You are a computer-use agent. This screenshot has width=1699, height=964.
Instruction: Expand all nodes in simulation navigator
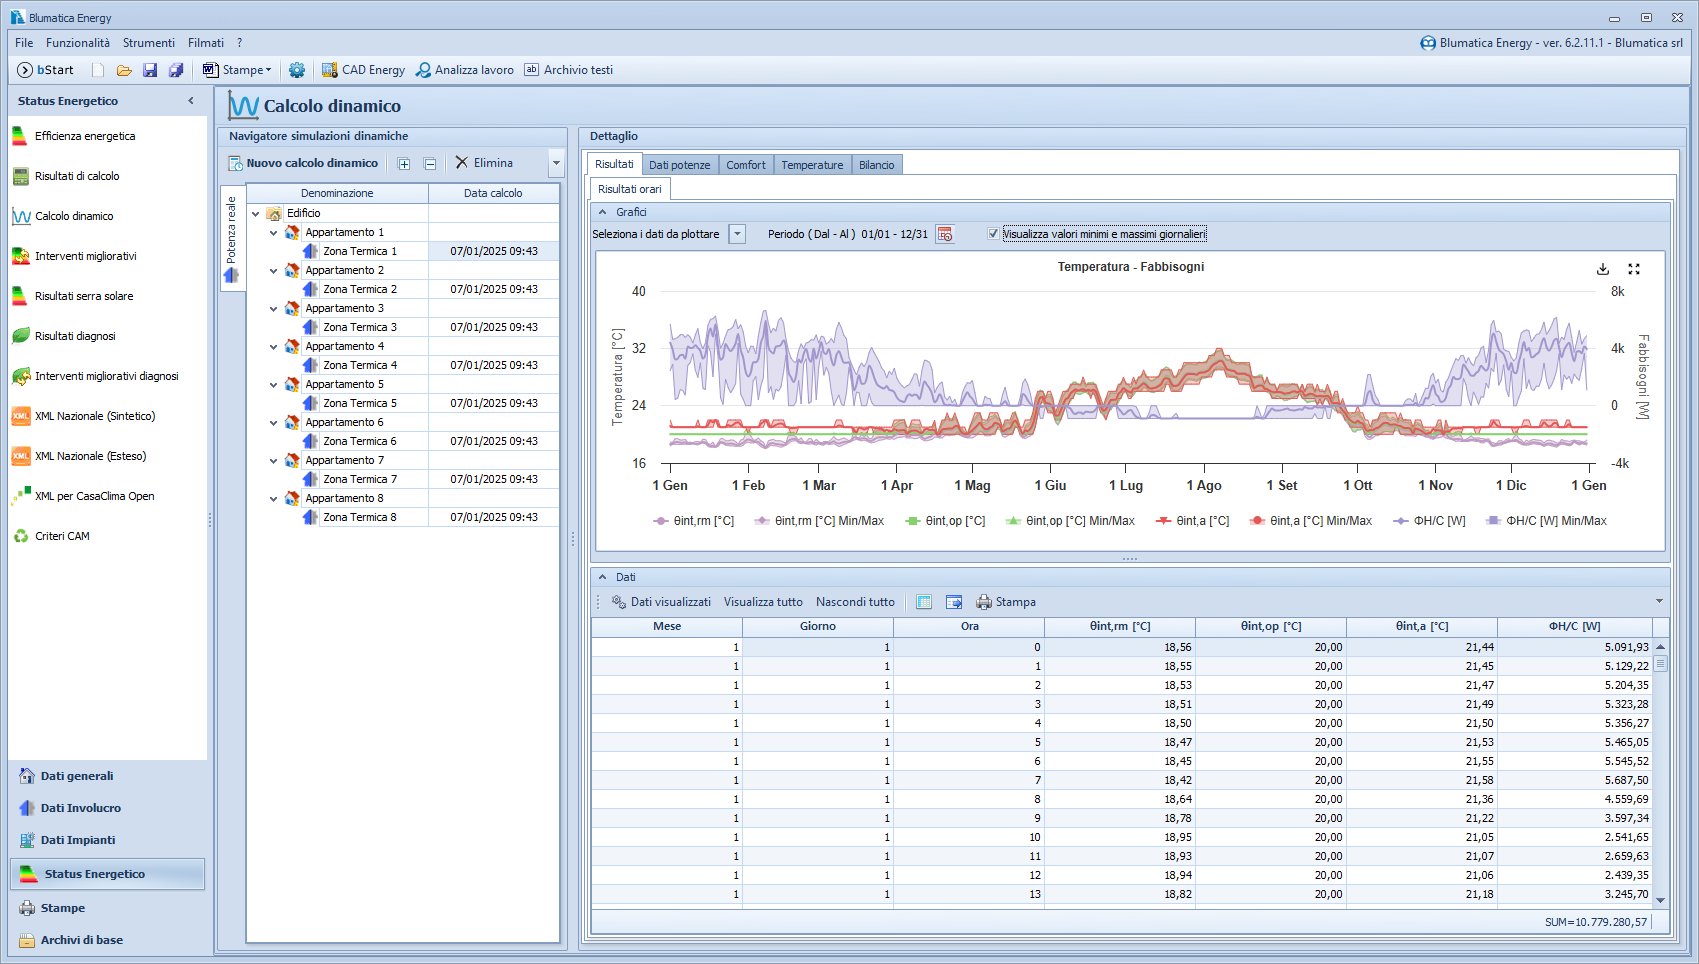pyautogui.click(x=404, y=164)
